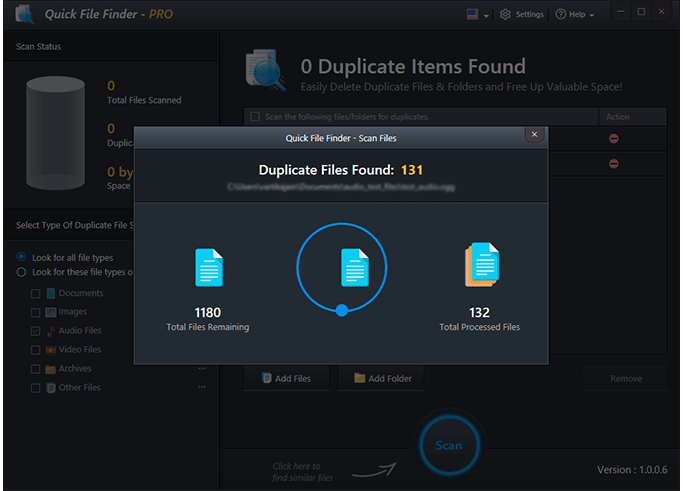
Task: Uncheck the Audio Files checkbox
Action: click(x=36, y=331)
